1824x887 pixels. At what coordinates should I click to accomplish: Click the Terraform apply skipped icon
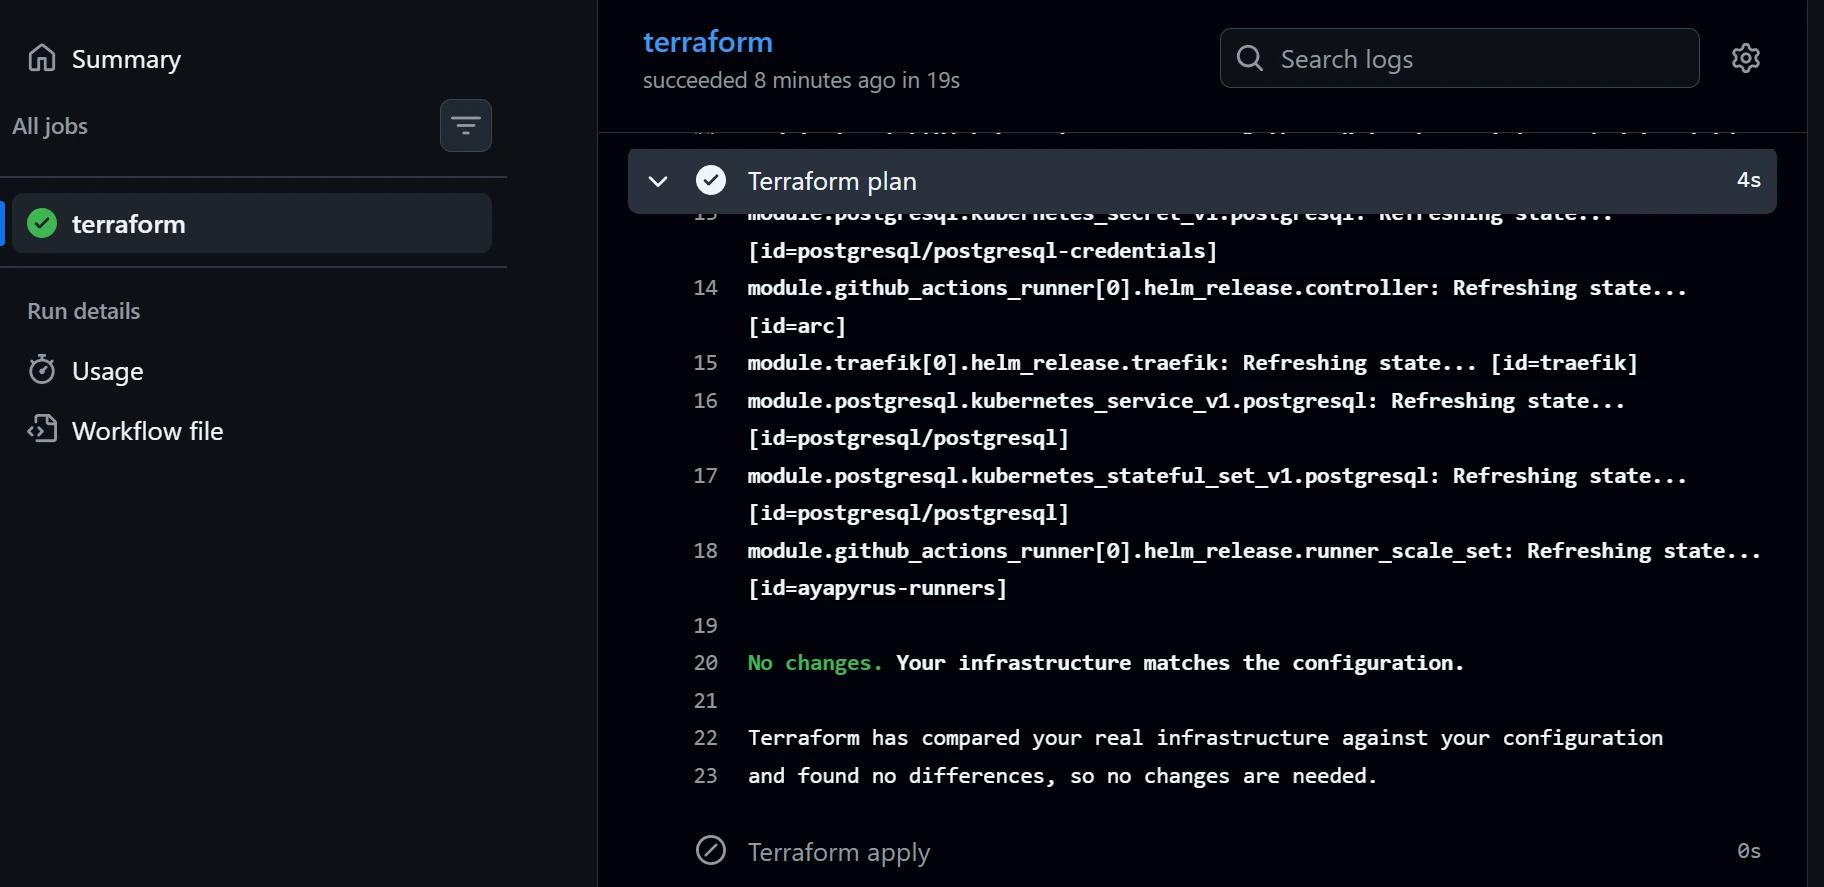(711, 850)
